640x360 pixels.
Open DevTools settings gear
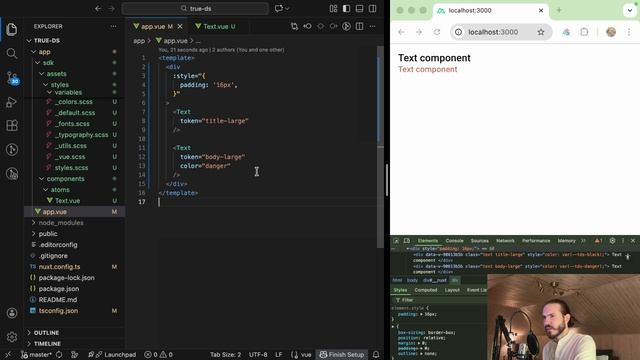pos(612,241)
